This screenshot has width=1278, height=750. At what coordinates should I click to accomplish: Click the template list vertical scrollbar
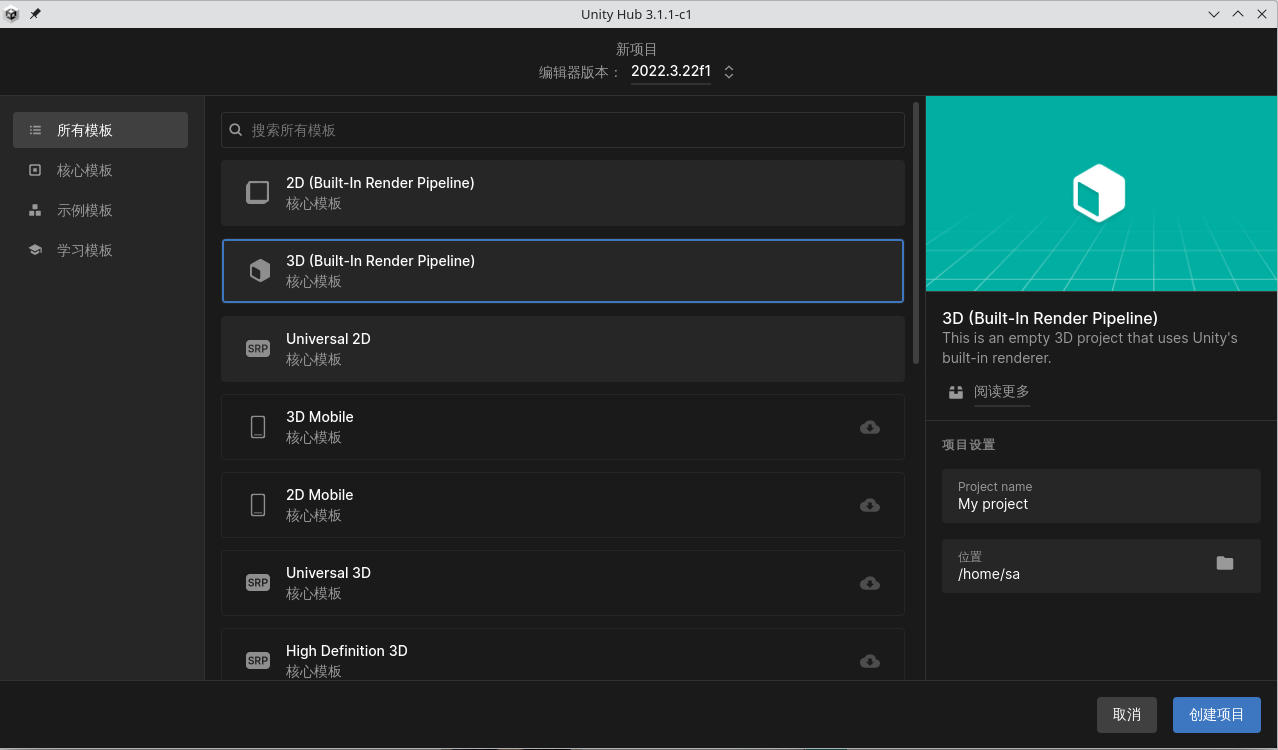[x=916, y=232]
